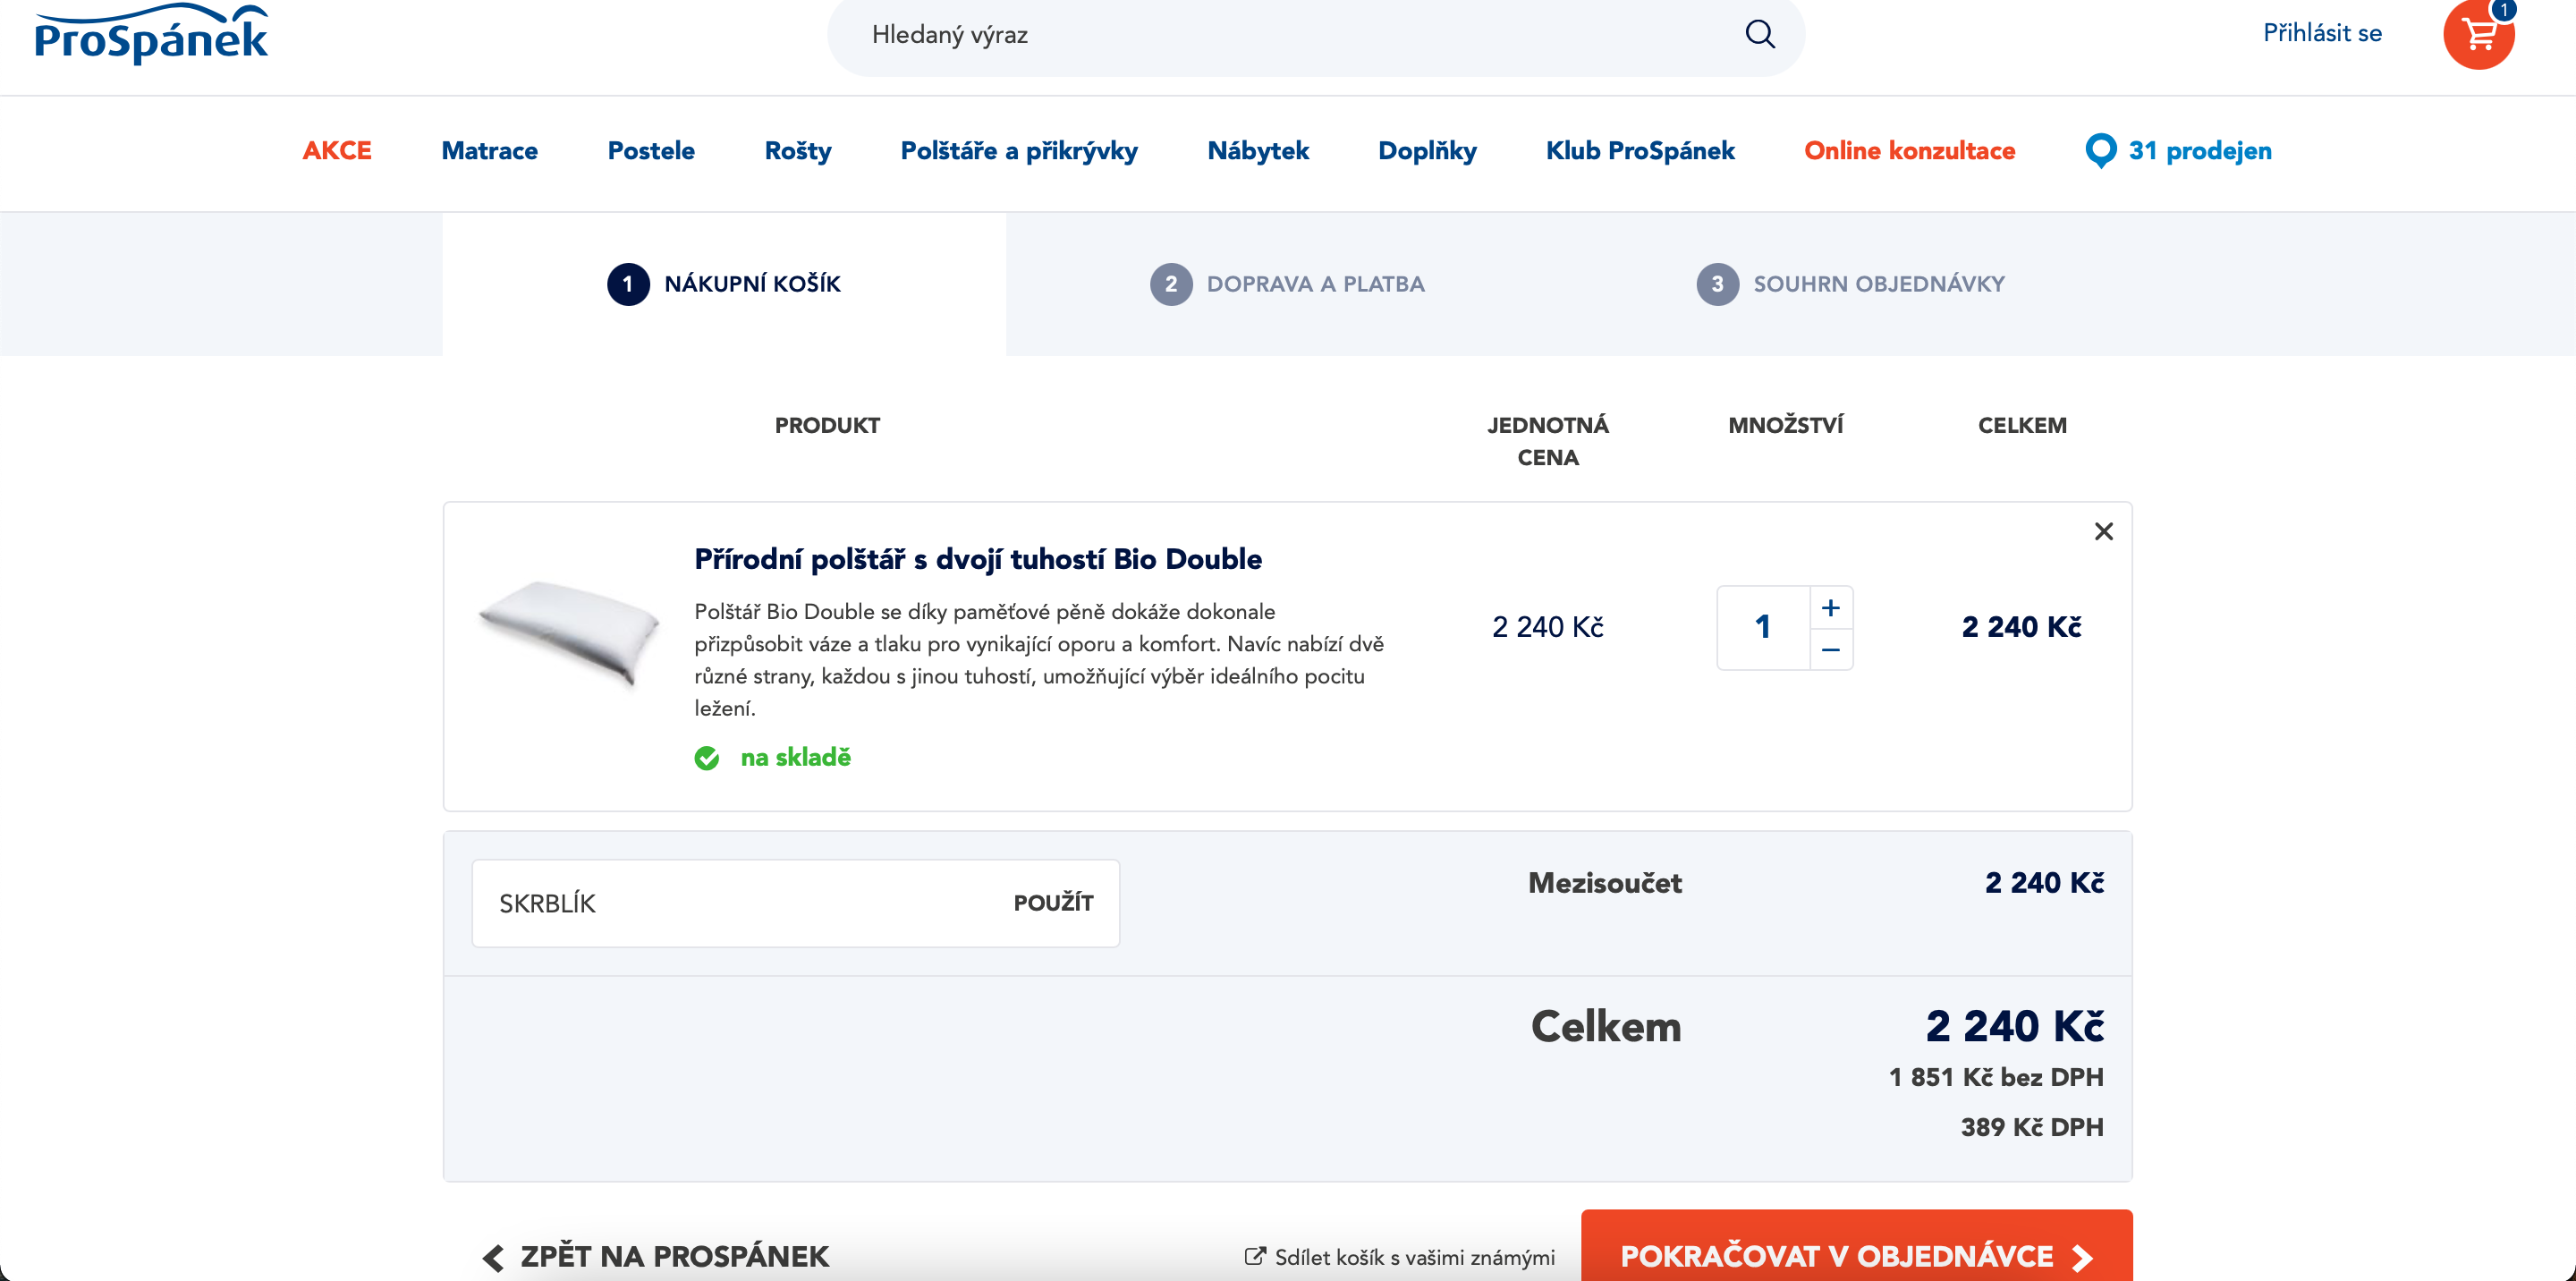Screen dimensions: 2576x1281
Task: Click the Množství column header
Action: pos(1785,425)
